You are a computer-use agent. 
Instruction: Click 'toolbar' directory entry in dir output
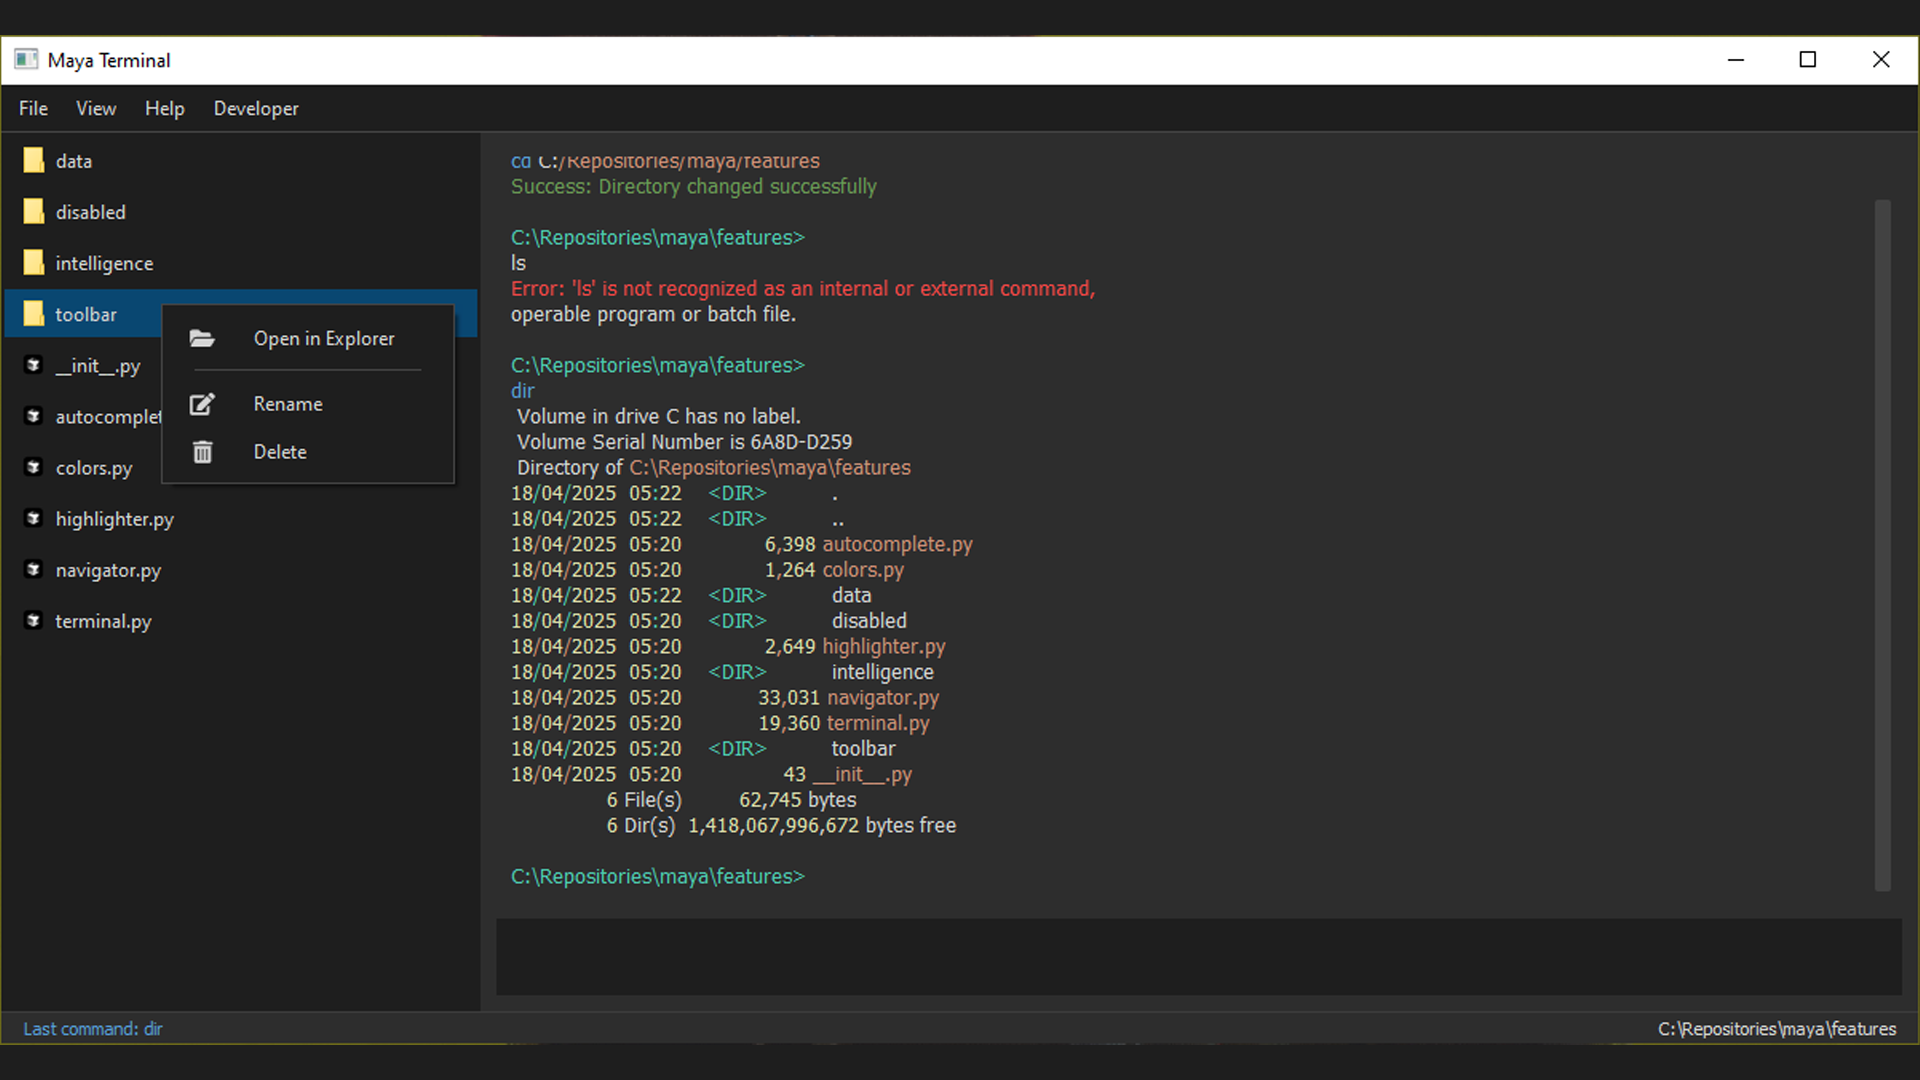(863, 749)
